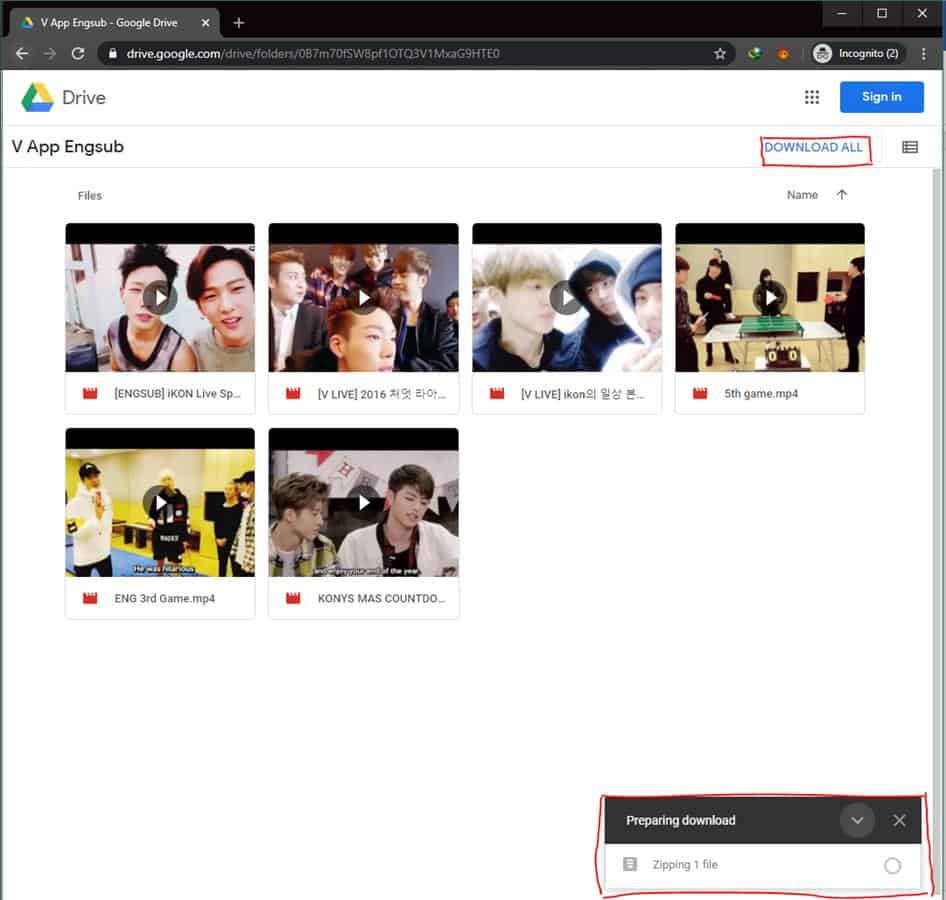Click the V App Engsub folder title
This screenshot has height=900, width=946.
tap(68, 147)
